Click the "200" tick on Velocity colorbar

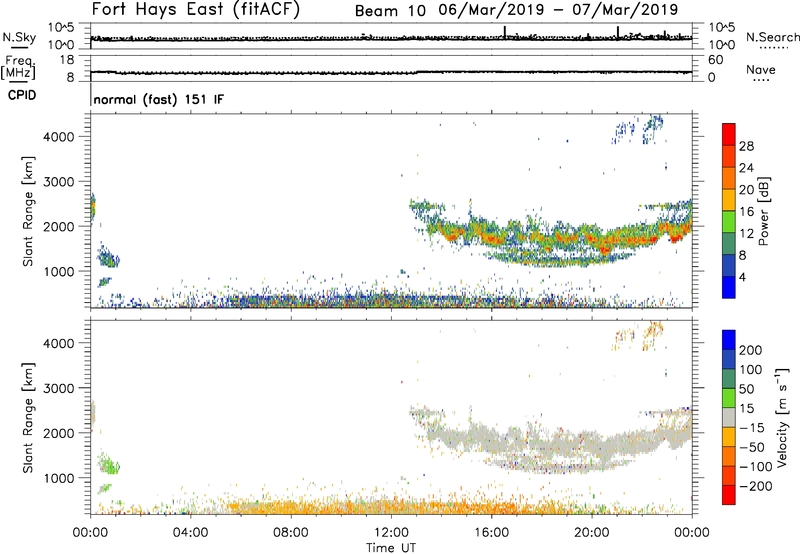750,350
